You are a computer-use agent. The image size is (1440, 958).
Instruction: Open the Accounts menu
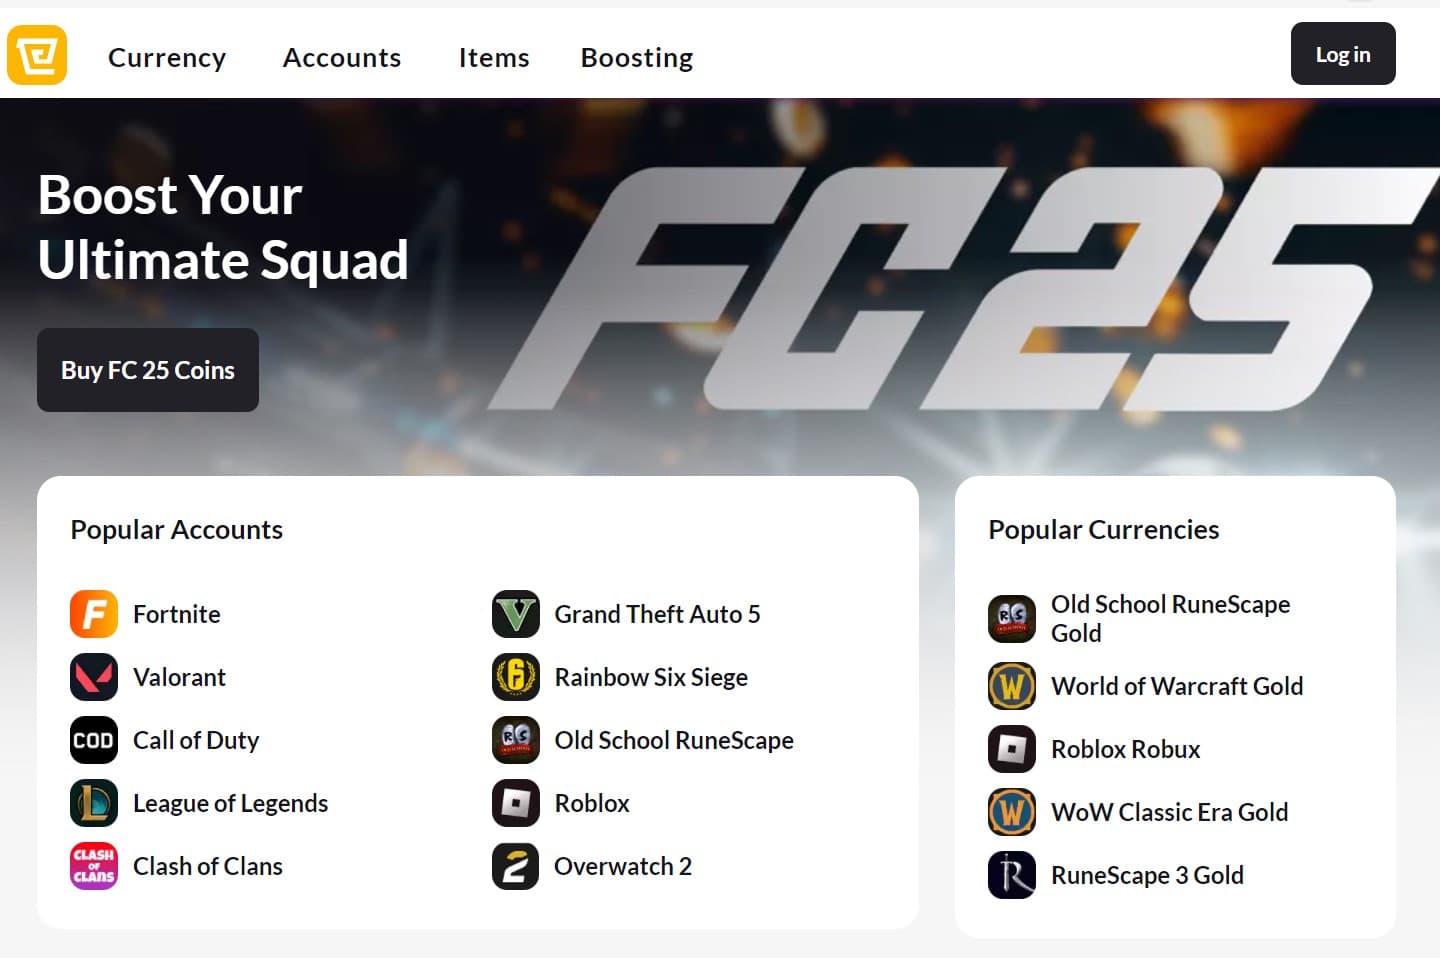[x=342, y=58]
